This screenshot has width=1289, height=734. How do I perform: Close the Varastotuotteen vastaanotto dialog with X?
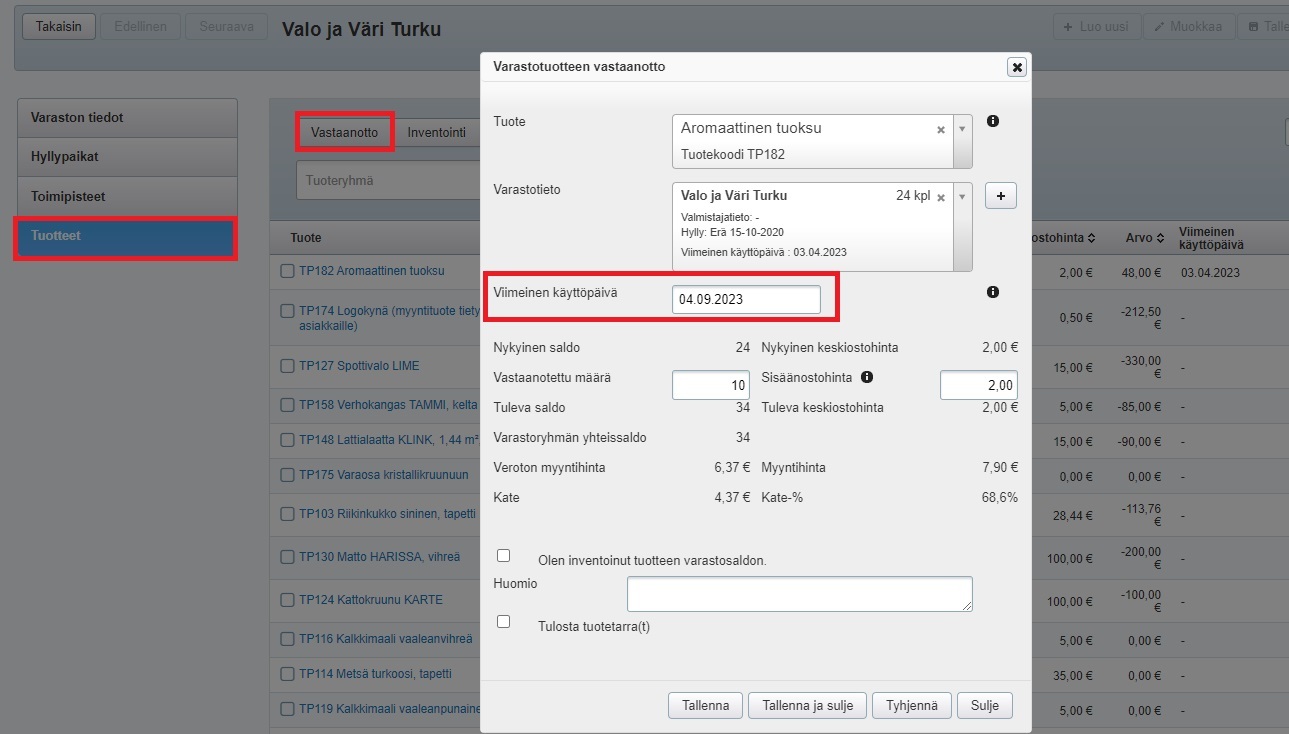click(1017, 67)
